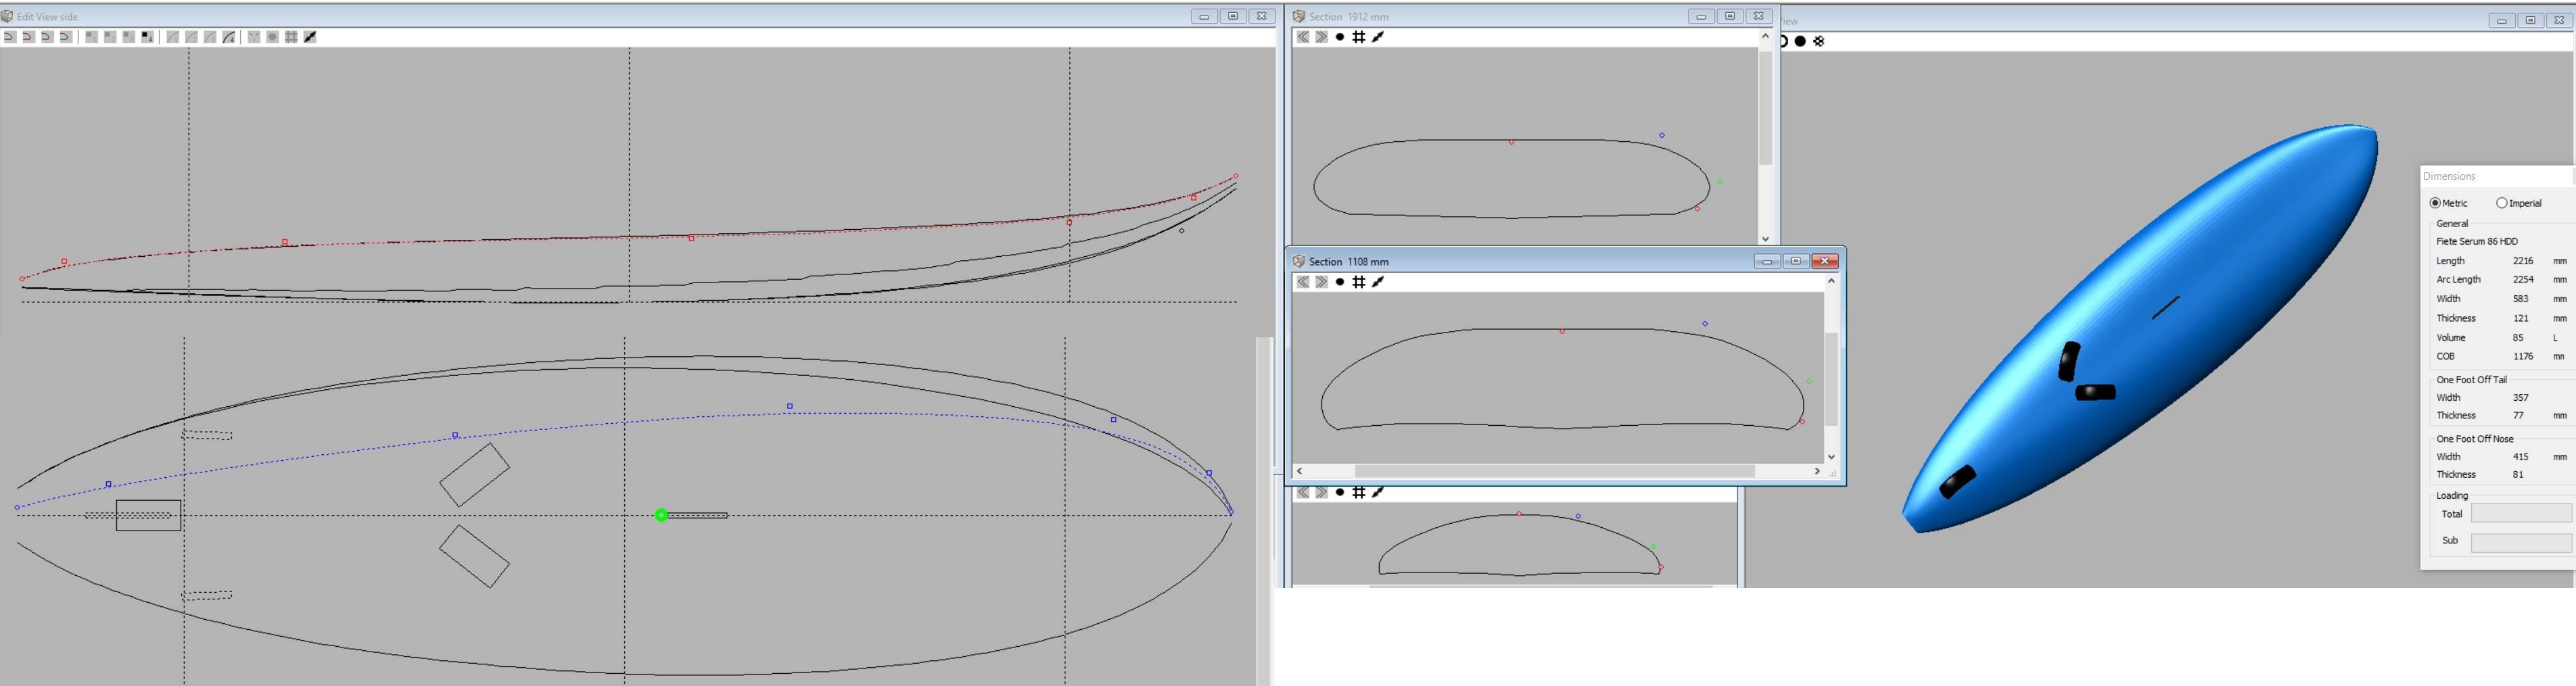Click scroll down arrow in Section 1912 mm window

click(x=1765, y=239)
